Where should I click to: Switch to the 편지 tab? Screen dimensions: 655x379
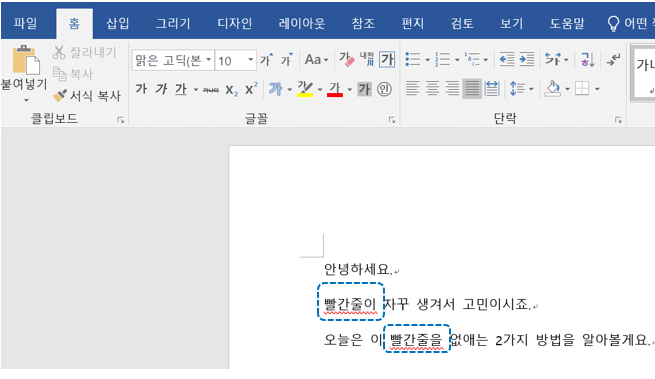(x=413, y=23)
